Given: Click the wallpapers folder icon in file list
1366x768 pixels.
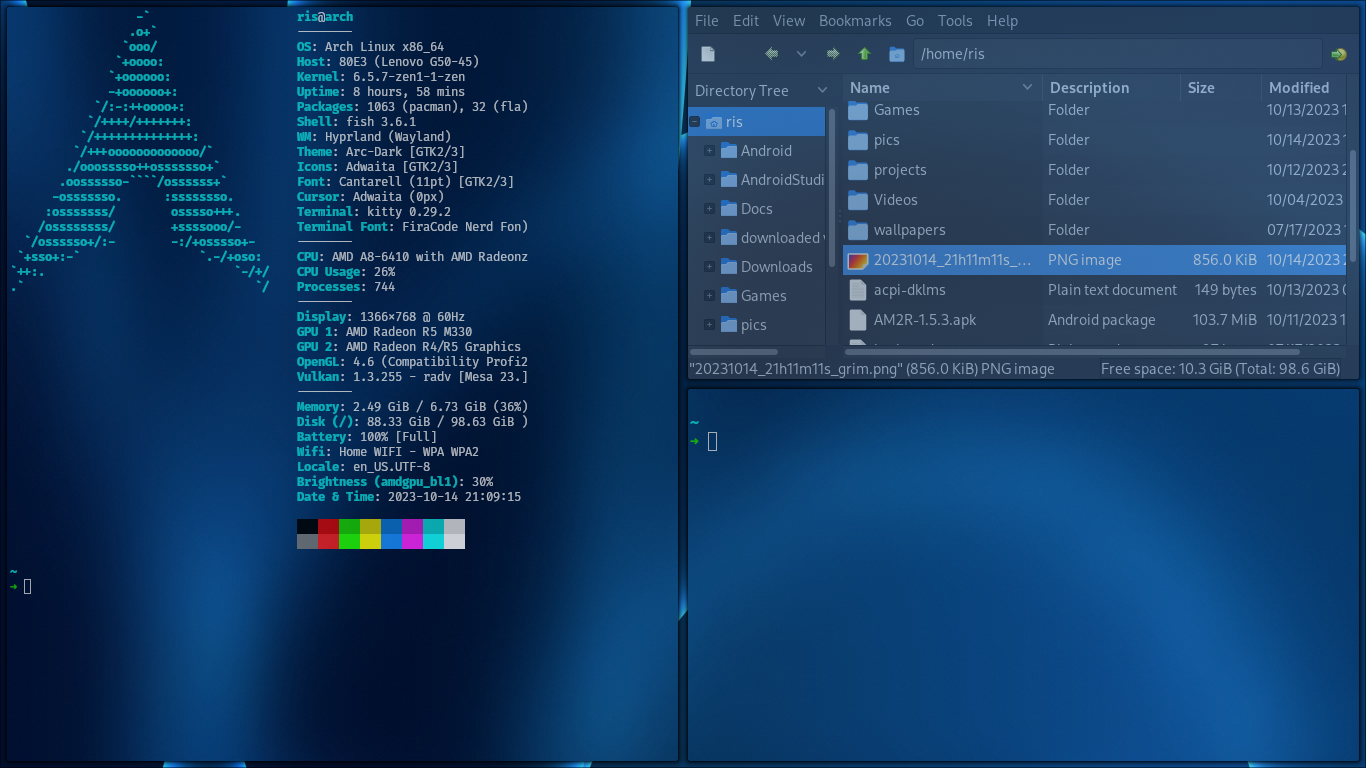Looking at the screenshot, I should 858,230.
